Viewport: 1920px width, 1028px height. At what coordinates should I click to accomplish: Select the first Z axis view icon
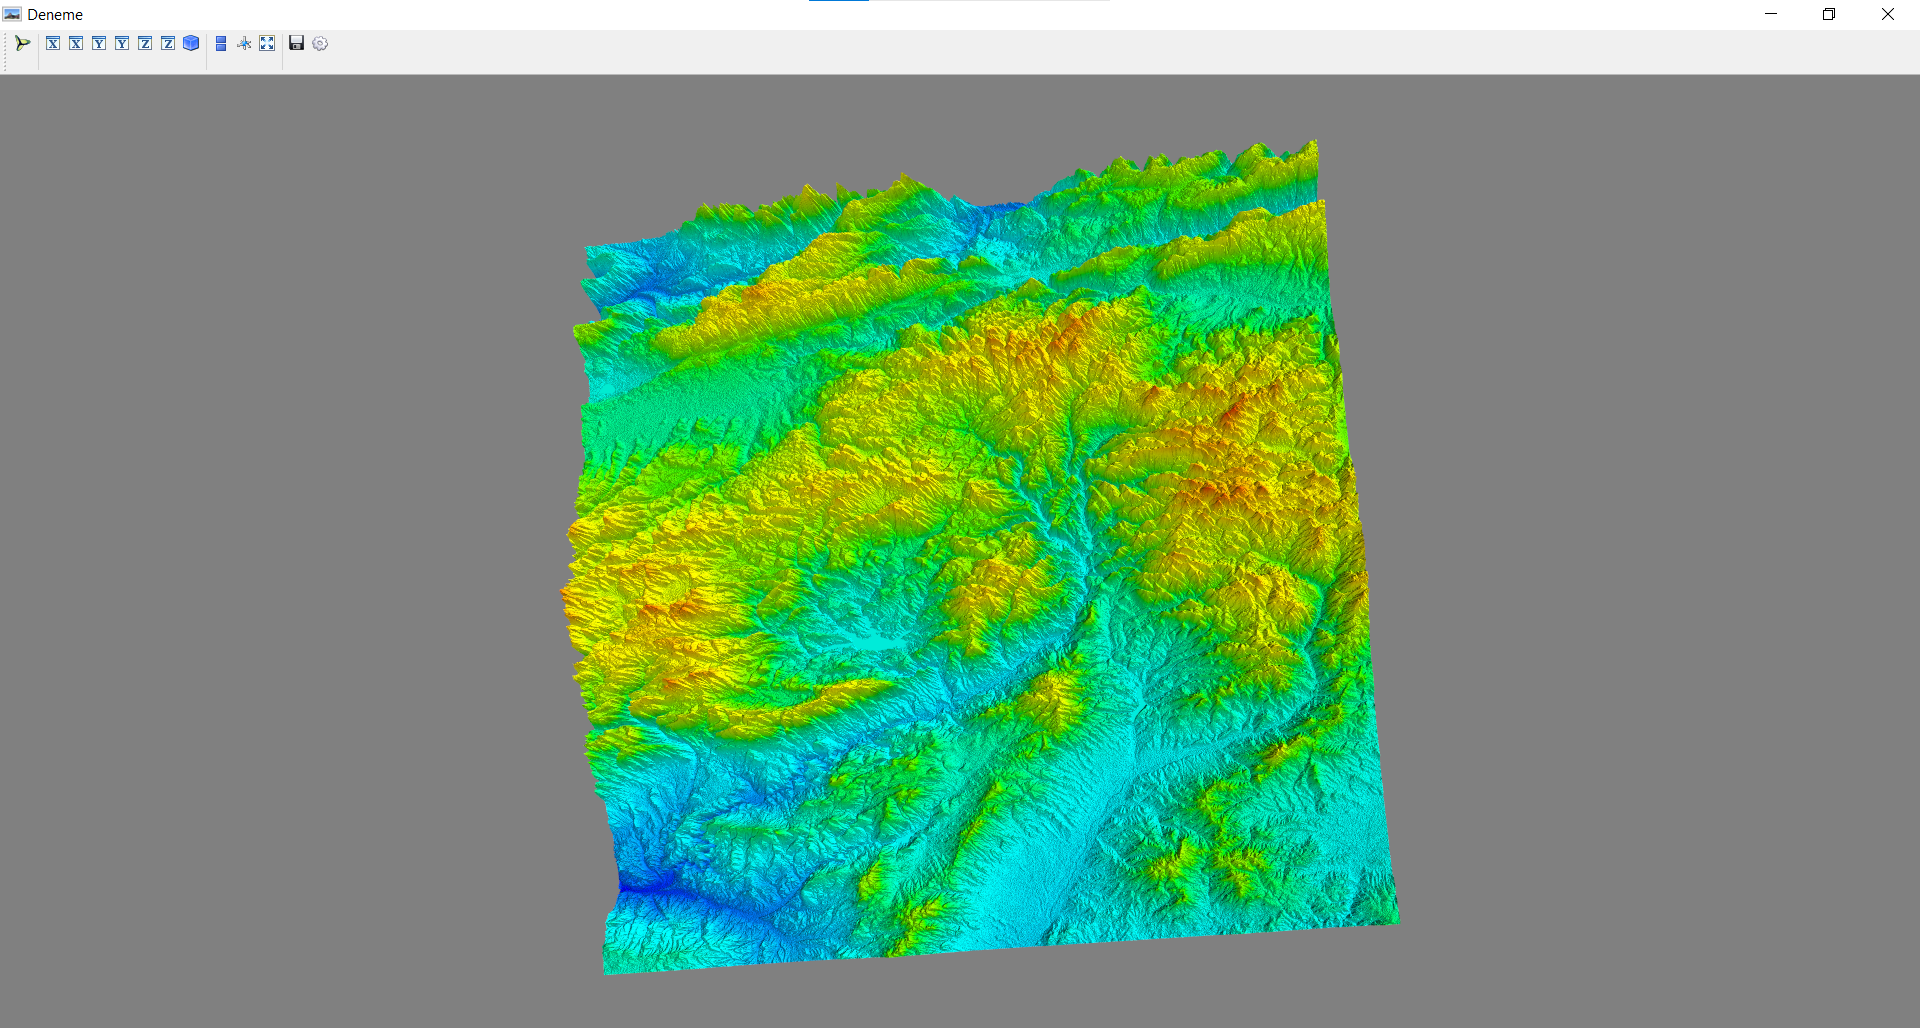(145, 43)
